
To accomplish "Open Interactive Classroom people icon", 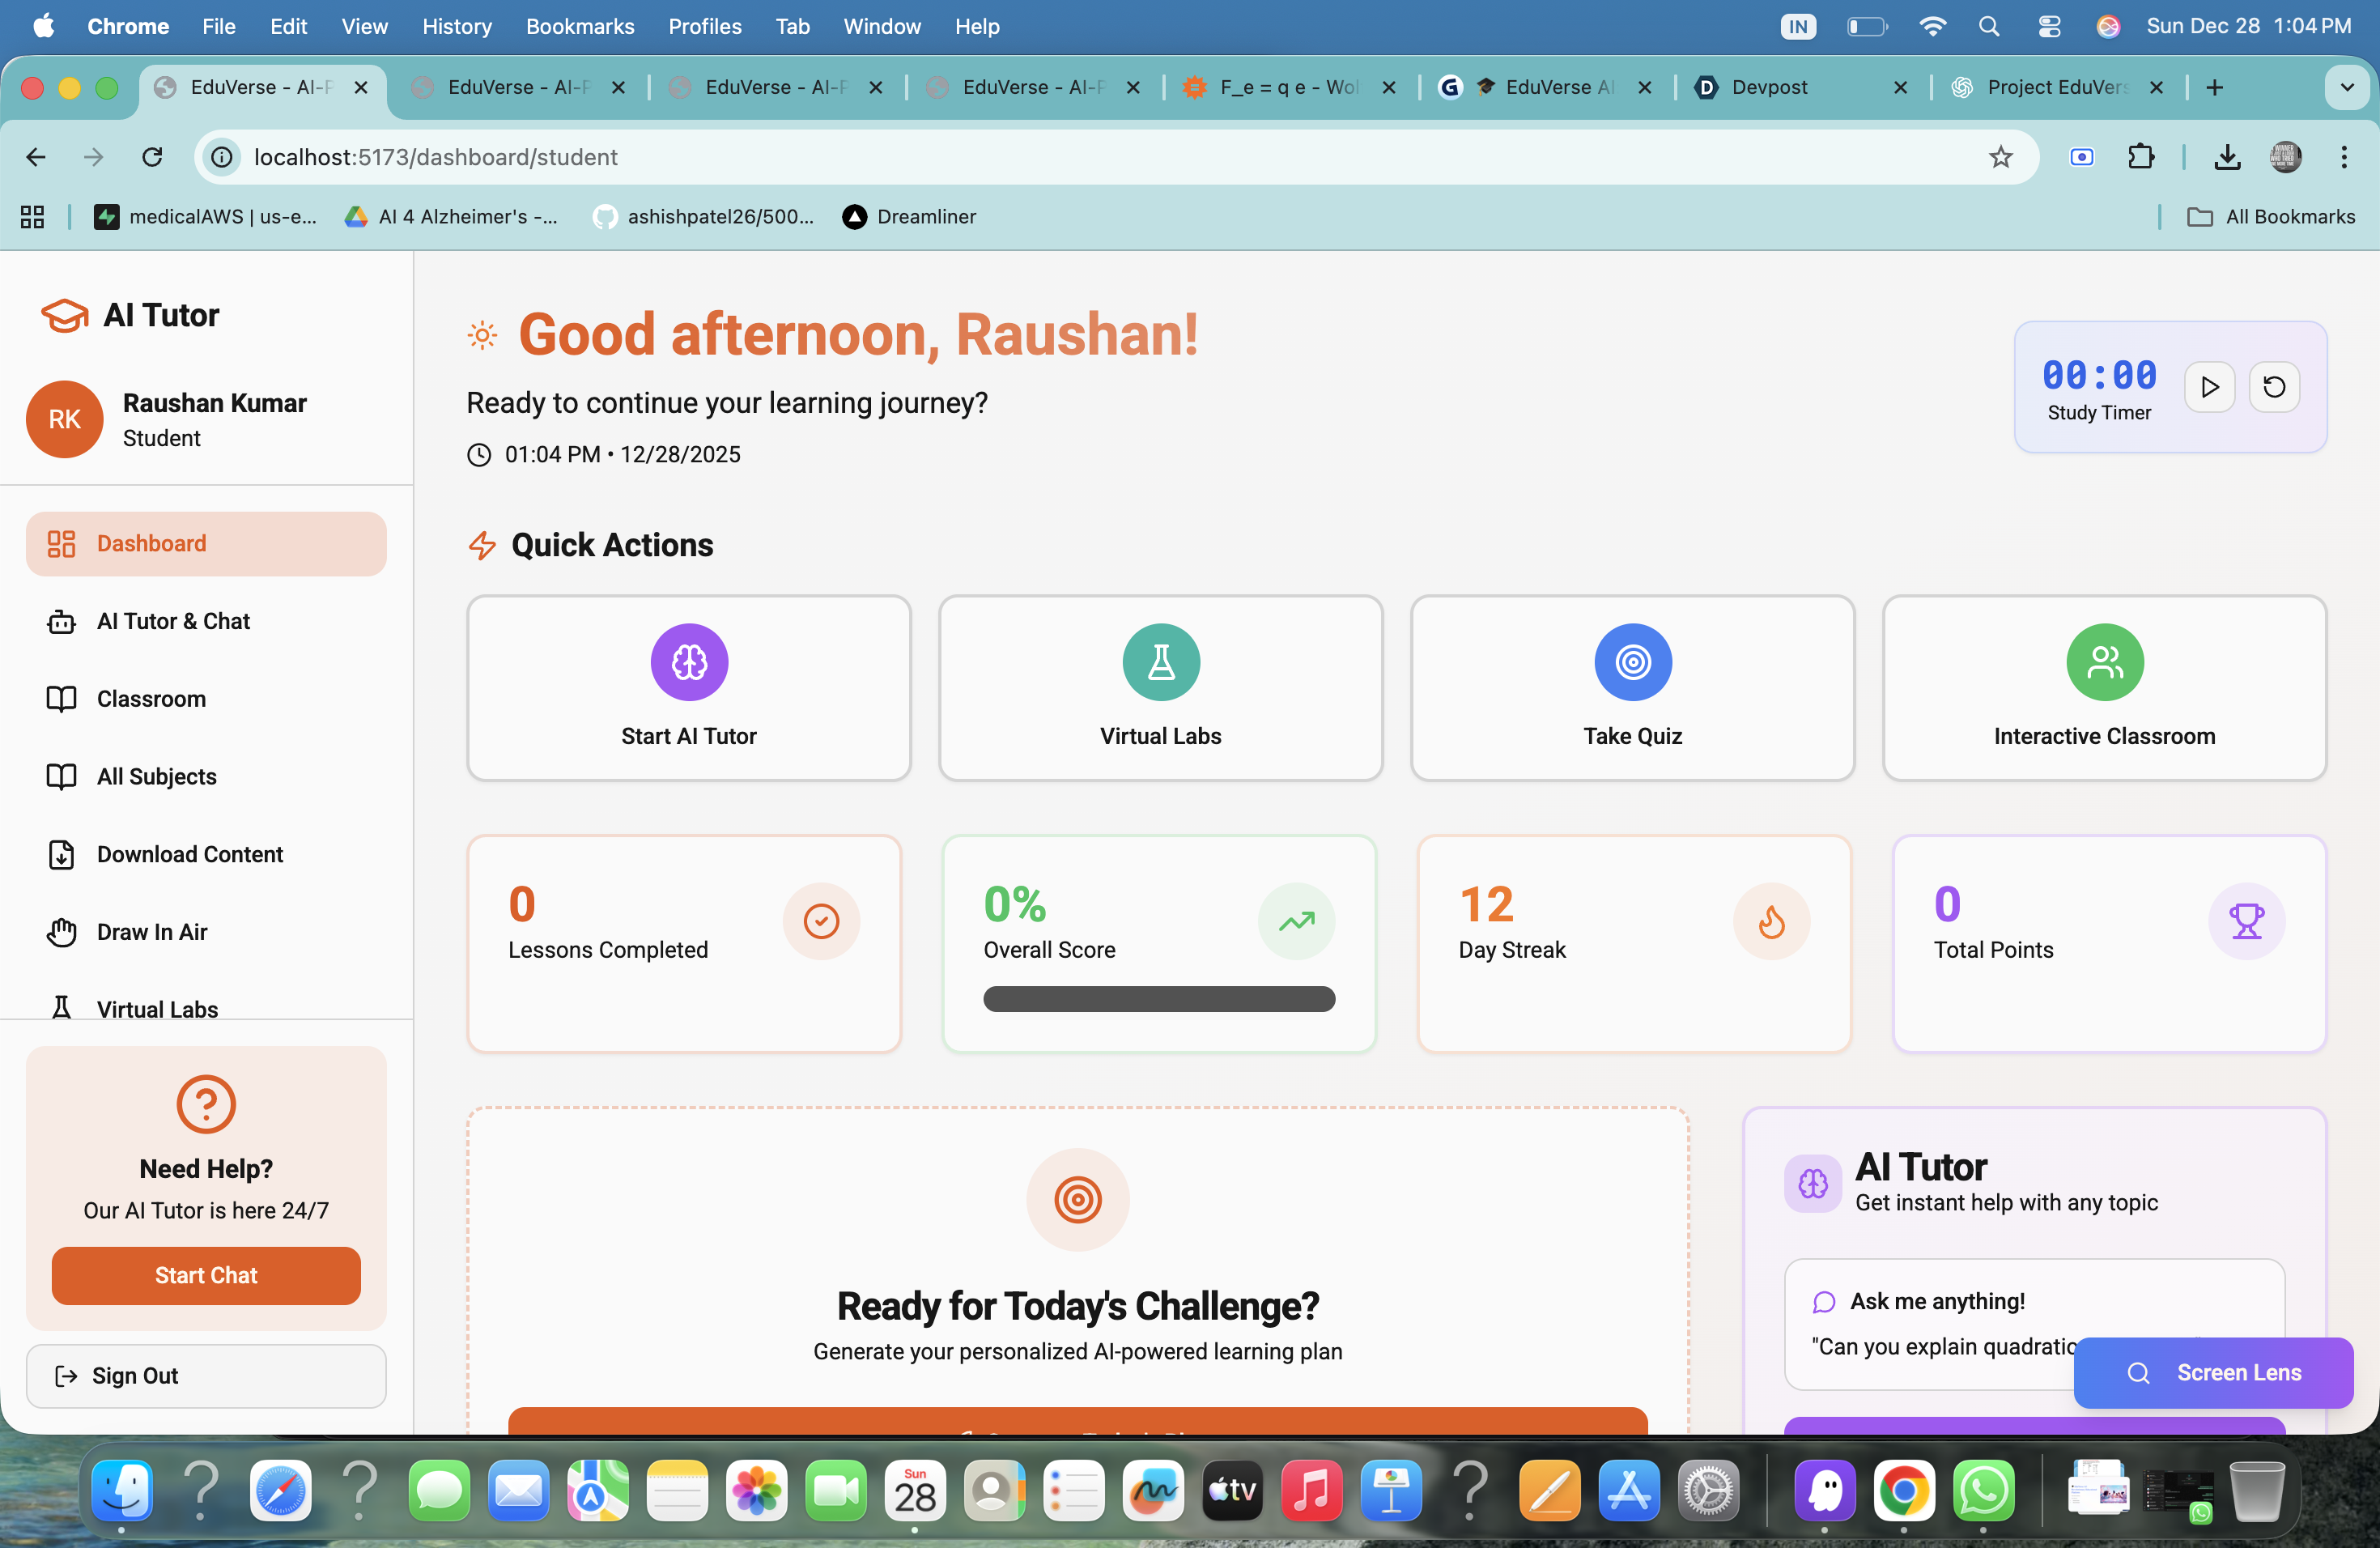I will [x=2104, y=662].
